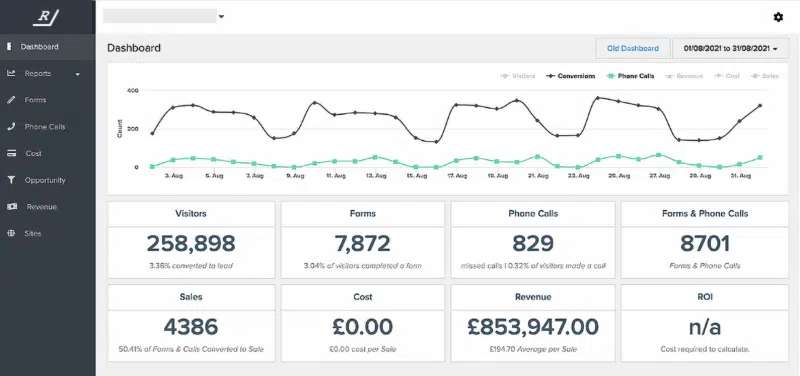Click the R/ logo in sidebar
The image size is (800, 376).
[x=46, y=17]
